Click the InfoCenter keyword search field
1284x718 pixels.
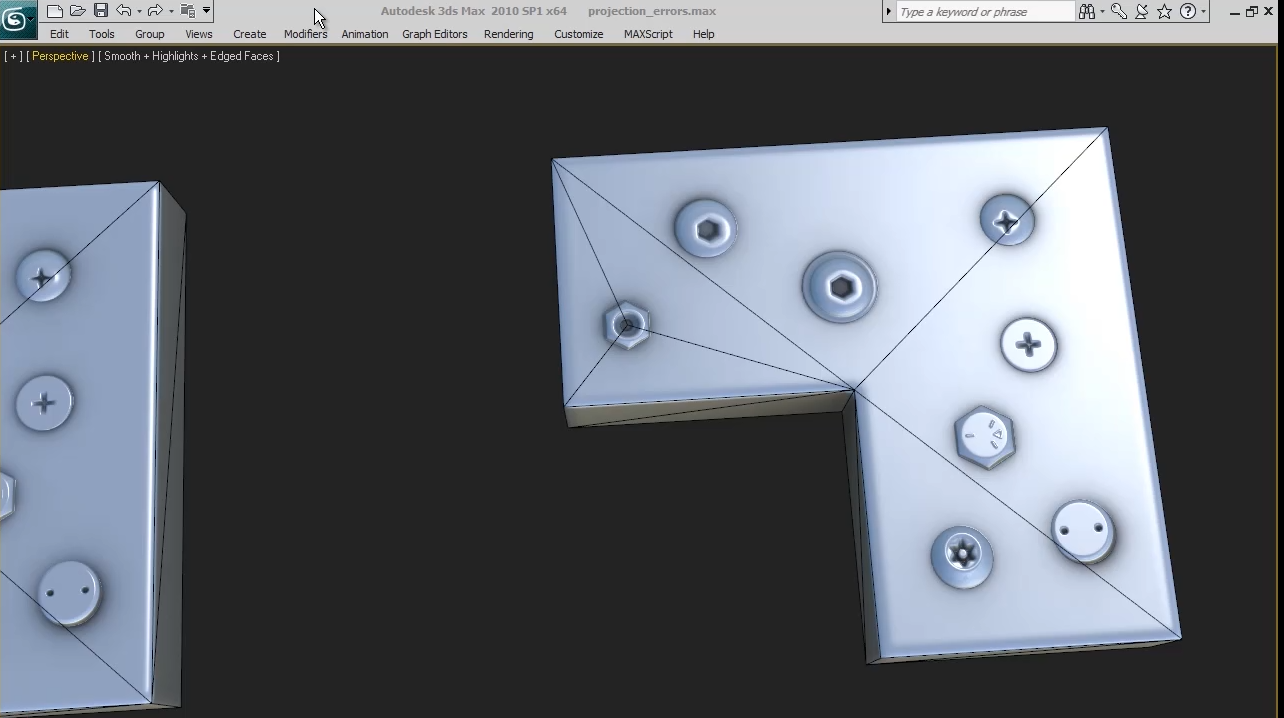(x=985, y=12)
